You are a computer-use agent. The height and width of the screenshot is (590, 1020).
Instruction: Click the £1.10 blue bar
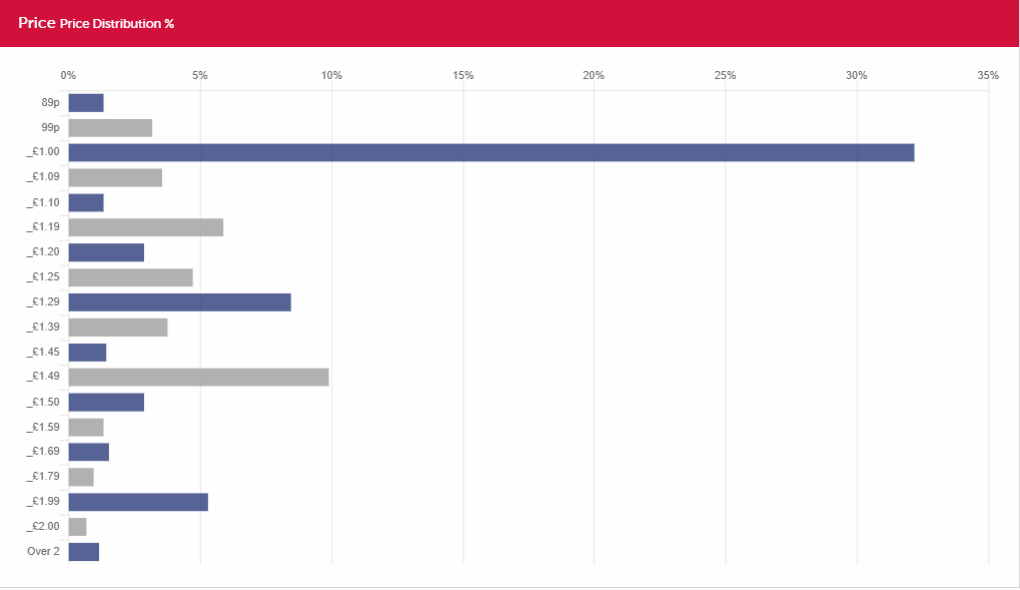(x=86, y=202)
